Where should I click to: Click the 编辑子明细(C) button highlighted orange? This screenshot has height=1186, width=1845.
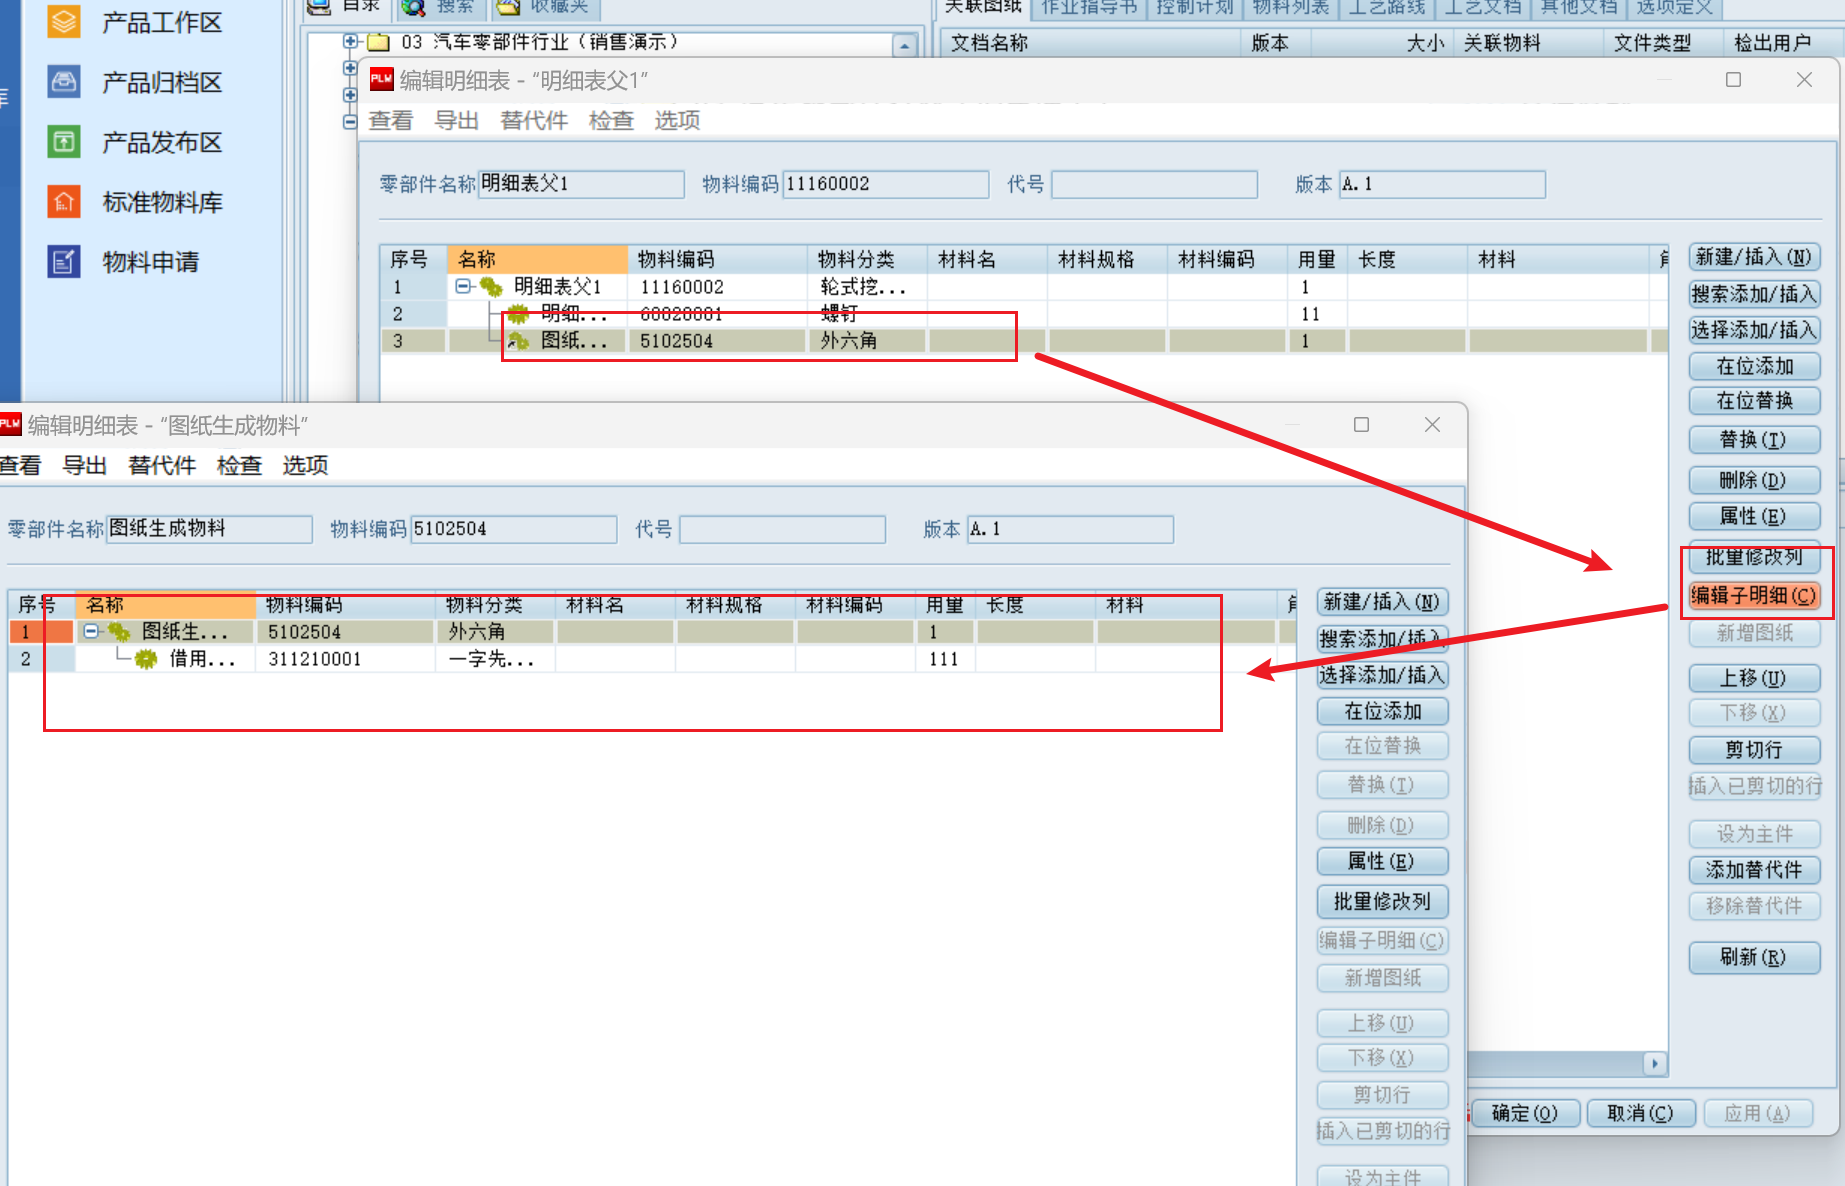tap(1753, 595)
